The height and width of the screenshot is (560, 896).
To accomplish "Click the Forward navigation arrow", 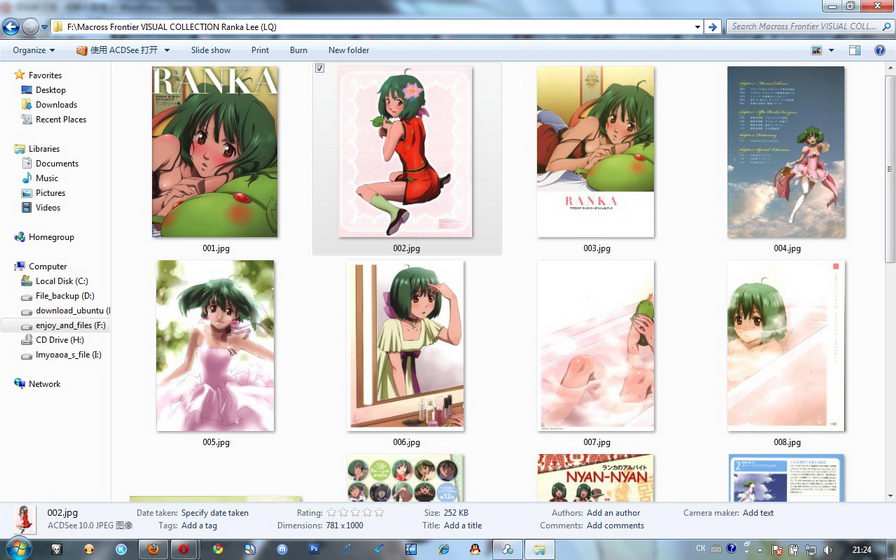I will (30, 26).
